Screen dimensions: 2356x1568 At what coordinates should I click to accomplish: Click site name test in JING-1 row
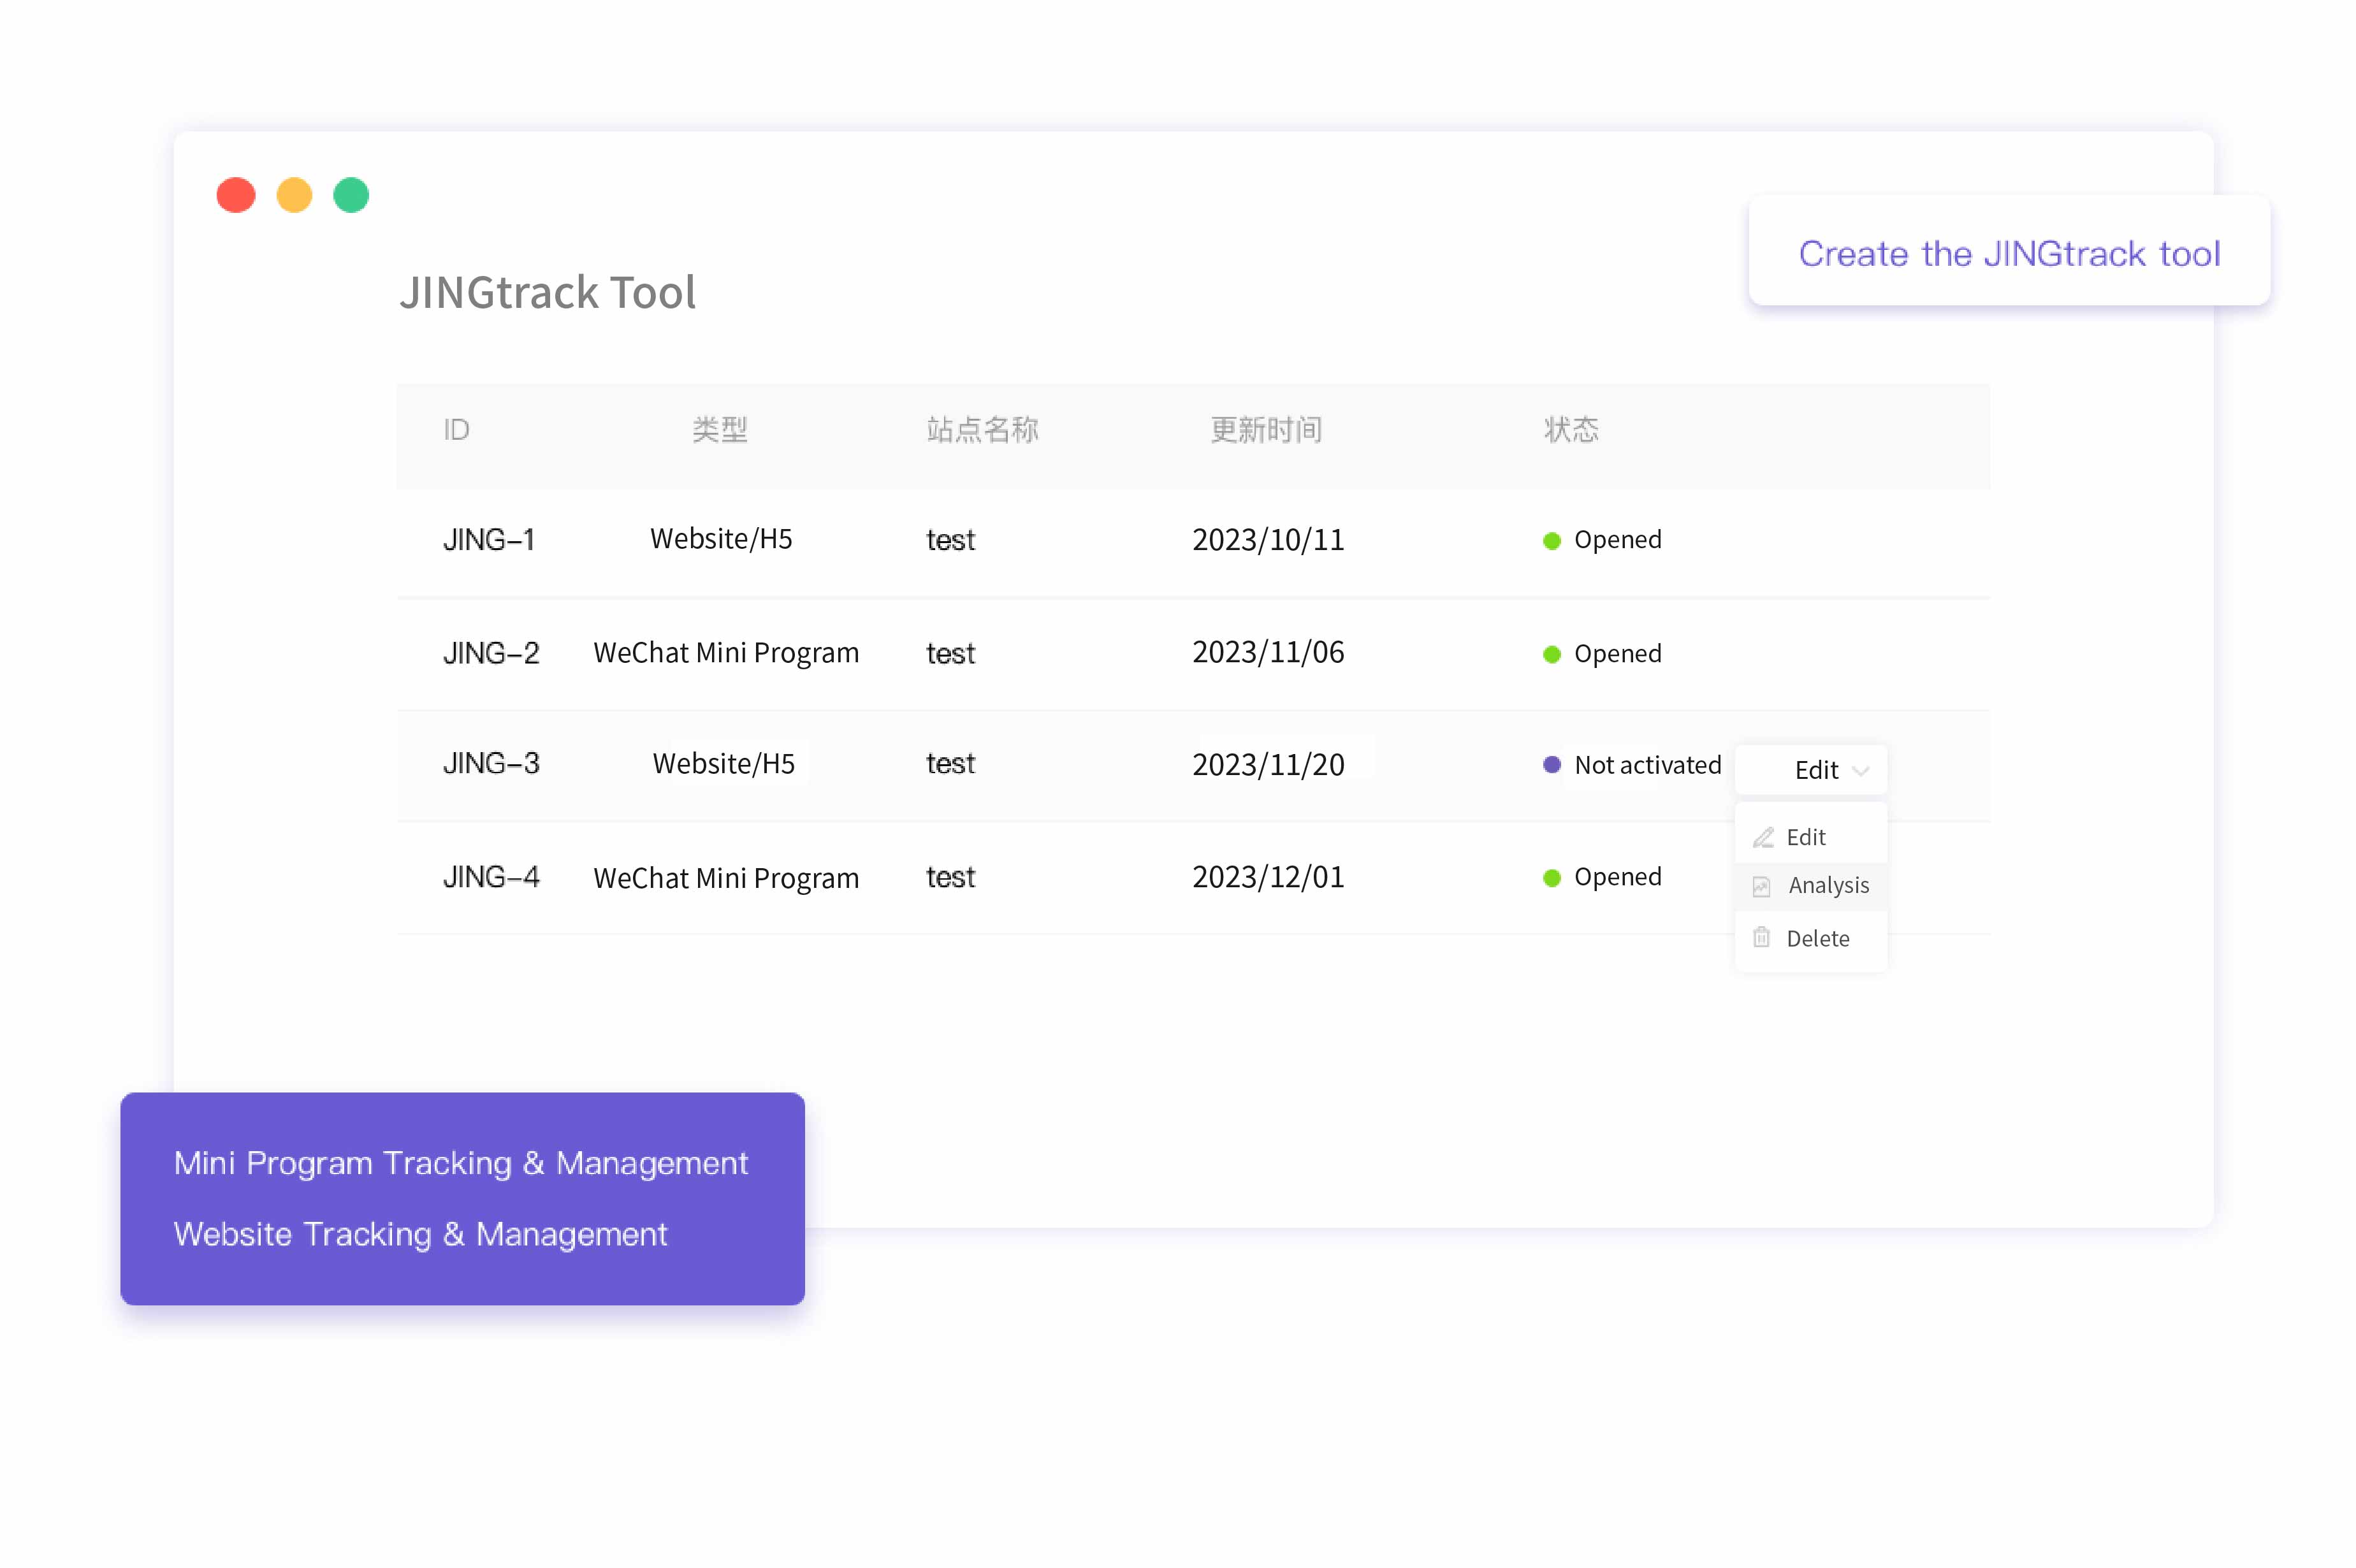pyautogui.click(x=950, y=541)
